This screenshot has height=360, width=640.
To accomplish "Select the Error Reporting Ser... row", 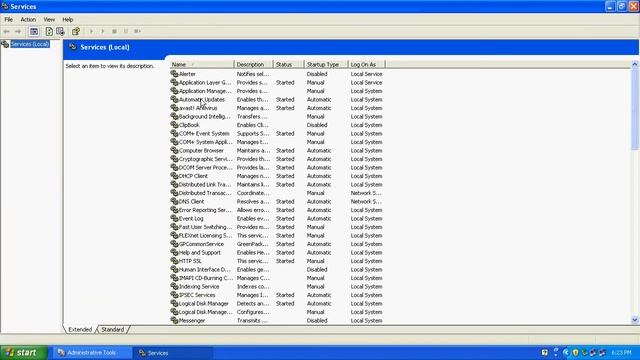I will tap(277, 210).
